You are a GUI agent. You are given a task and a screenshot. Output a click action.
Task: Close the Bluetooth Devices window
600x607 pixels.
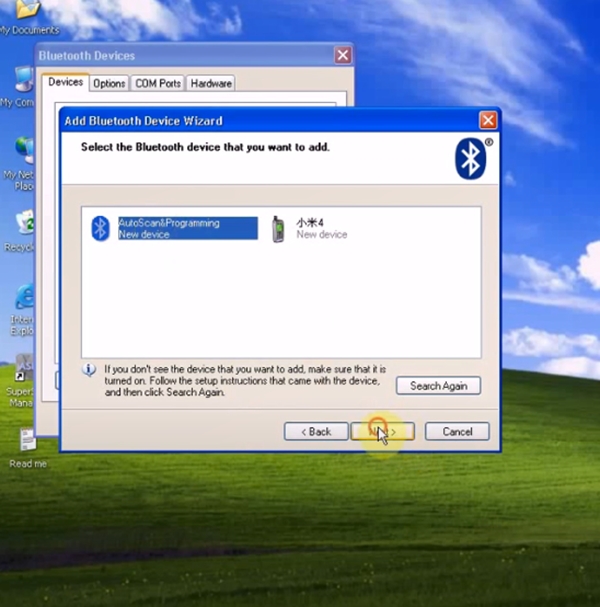[343, 55]
